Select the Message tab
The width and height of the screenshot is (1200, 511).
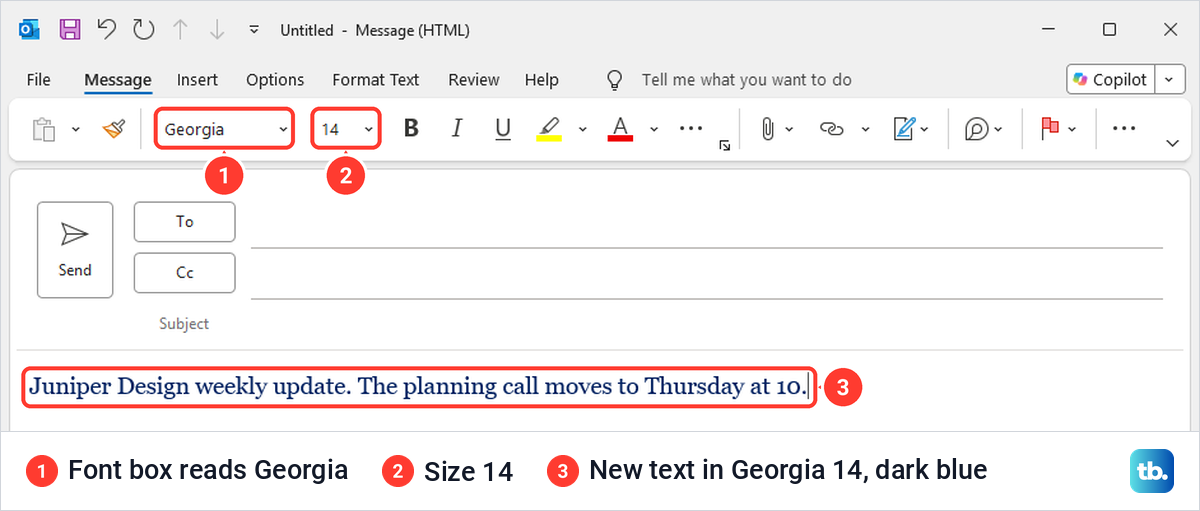click(x=118, y=80)
